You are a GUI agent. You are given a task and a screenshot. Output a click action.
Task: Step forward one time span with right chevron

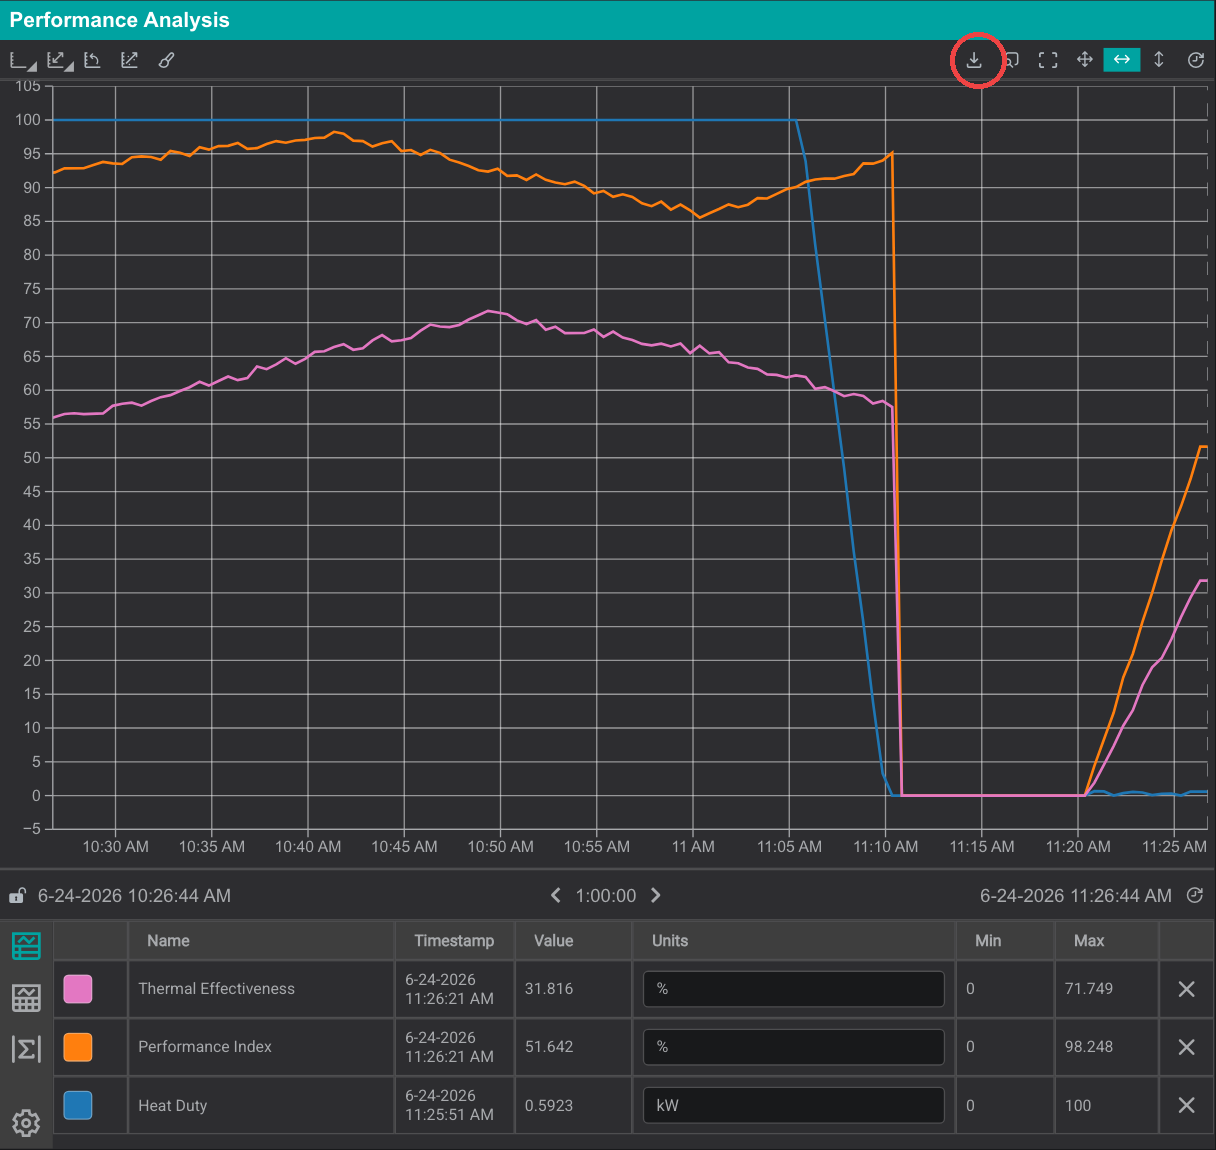coord(656,896)
